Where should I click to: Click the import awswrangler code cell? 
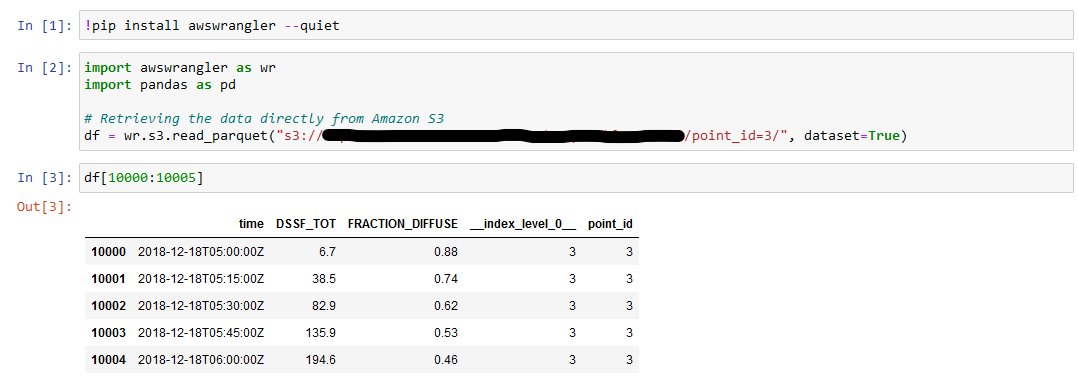(576, 102)
